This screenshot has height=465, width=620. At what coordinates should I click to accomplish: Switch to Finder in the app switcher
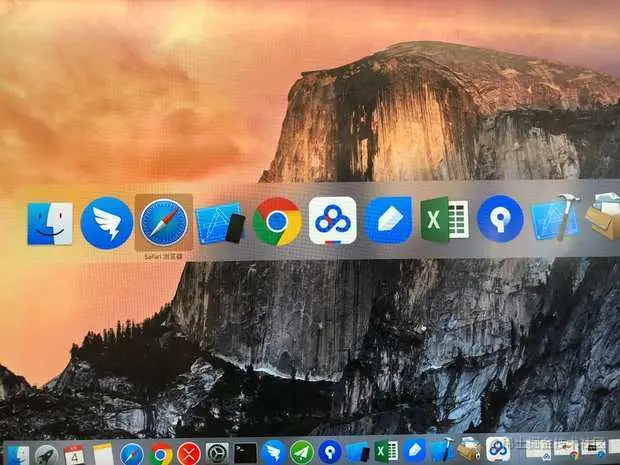click(x=50, y=224)
